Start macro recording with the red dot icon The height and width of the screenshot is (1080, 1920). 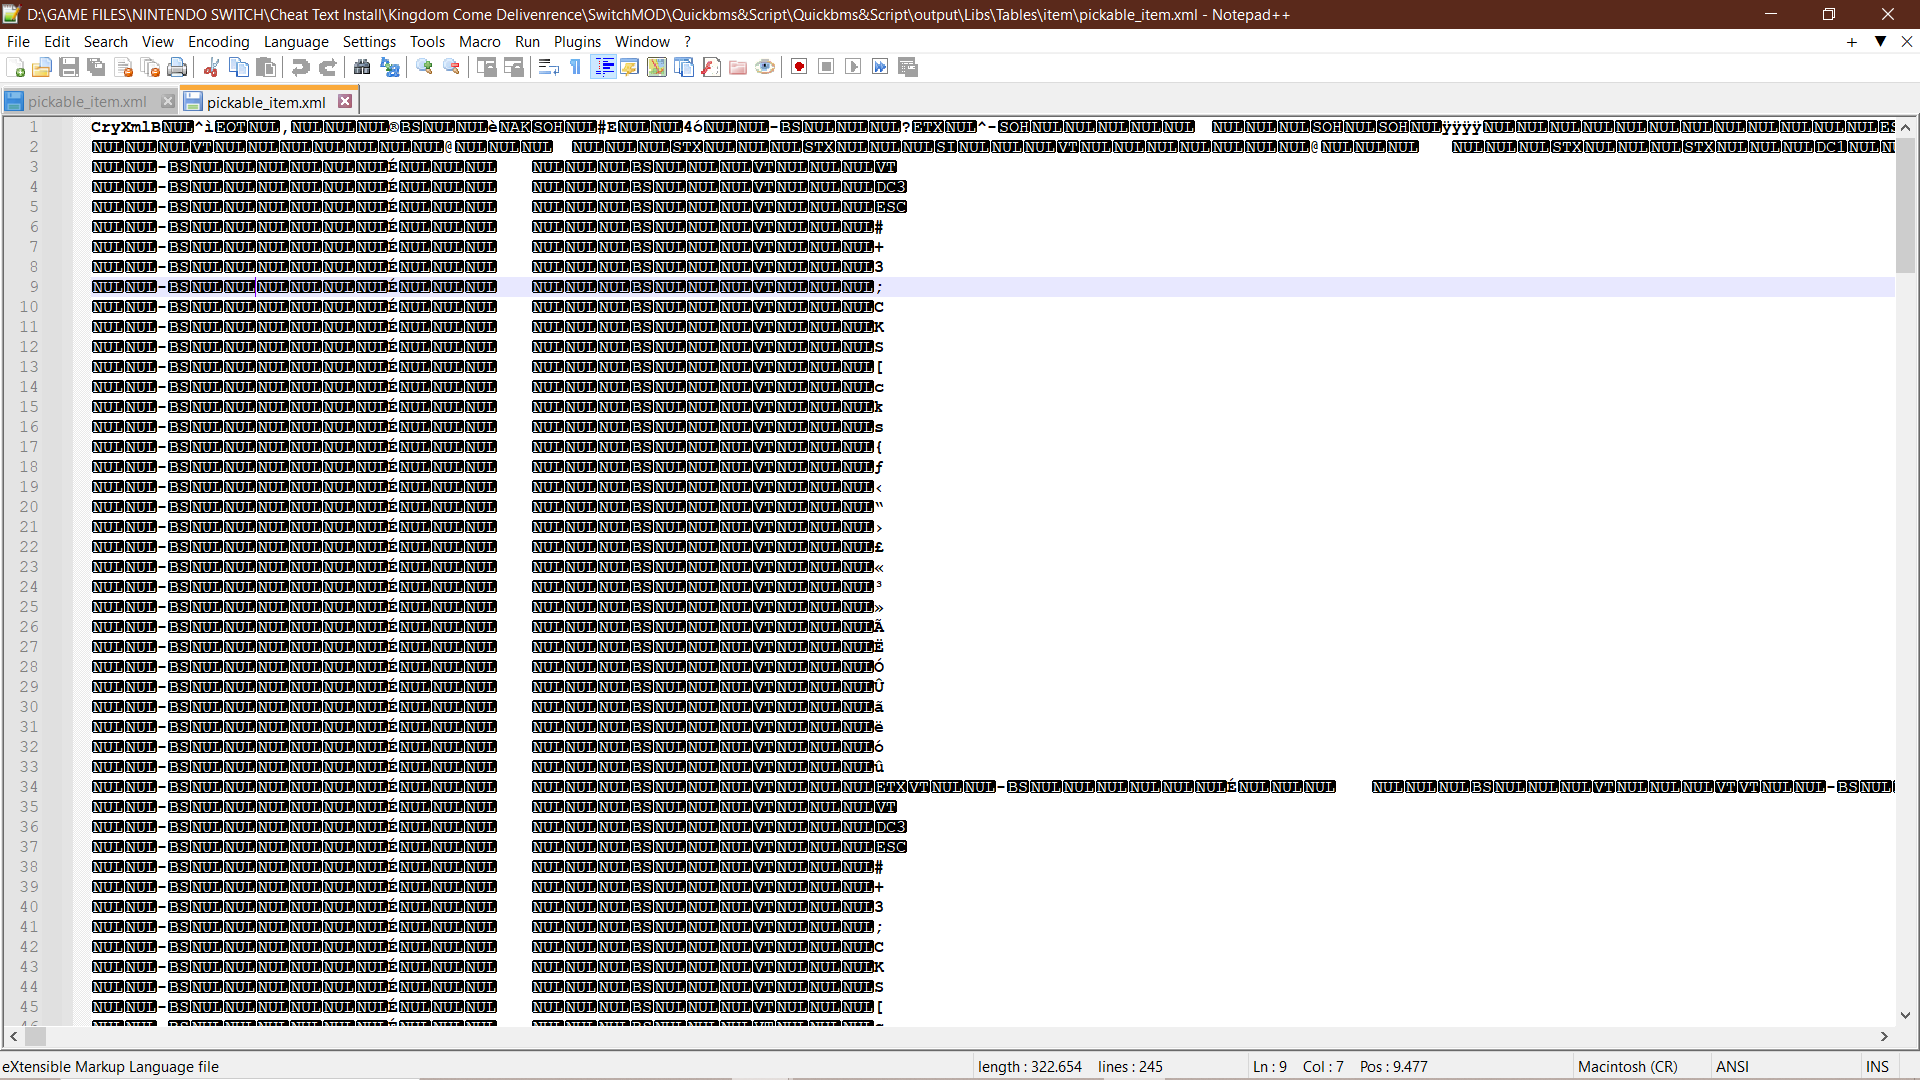point(799,67)
